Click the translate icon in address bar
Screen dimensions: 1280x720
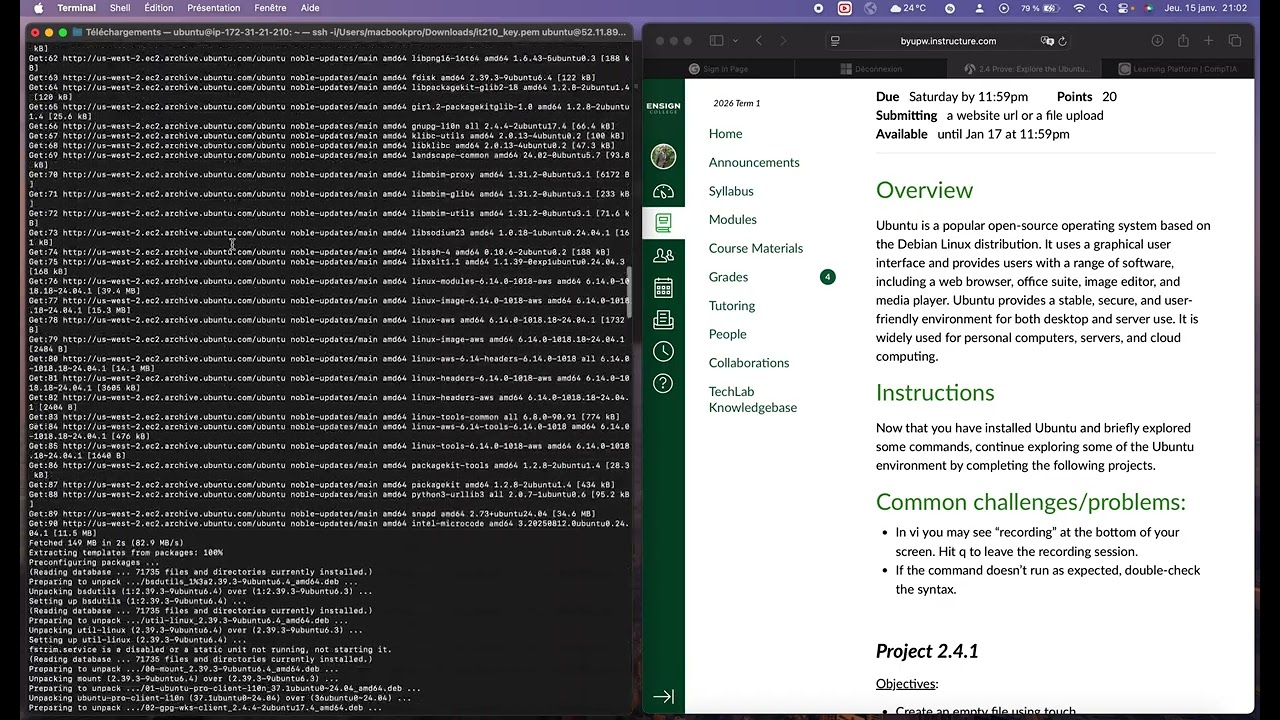pyautogui.click(x=1047, y=41)
